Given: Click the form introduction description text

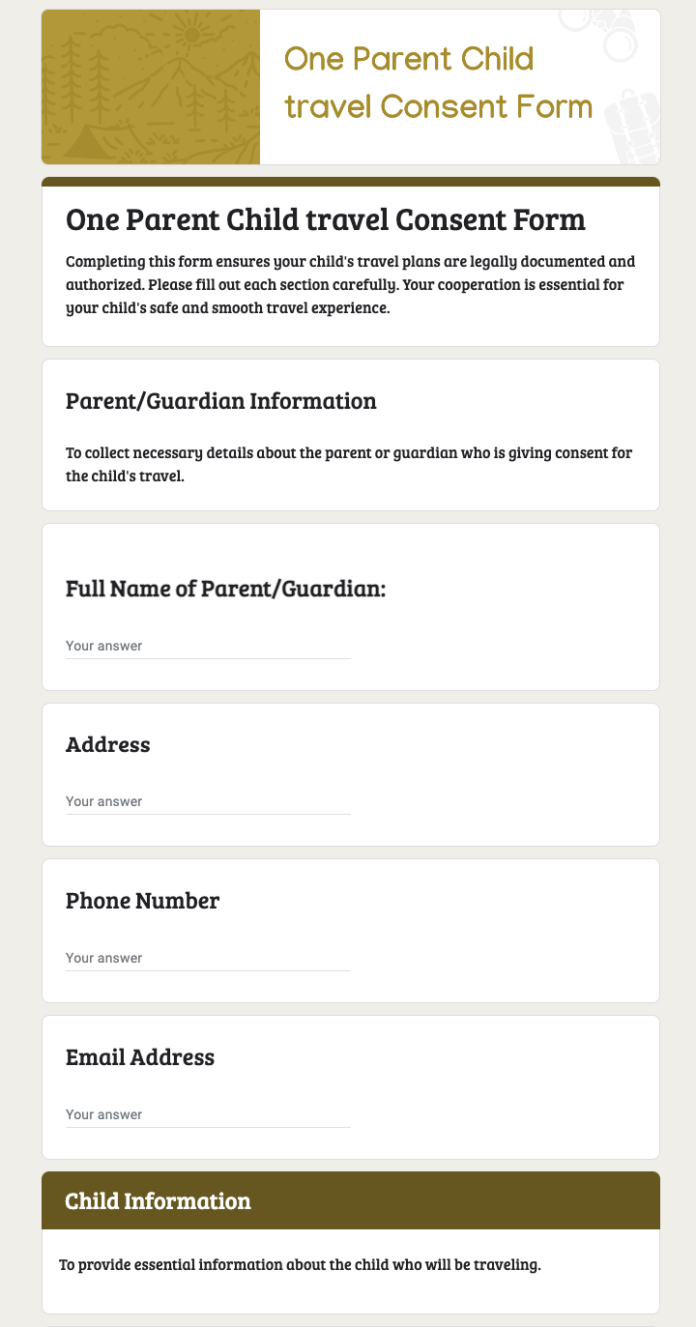Looking at the screenshot, I should click(349, 284).
